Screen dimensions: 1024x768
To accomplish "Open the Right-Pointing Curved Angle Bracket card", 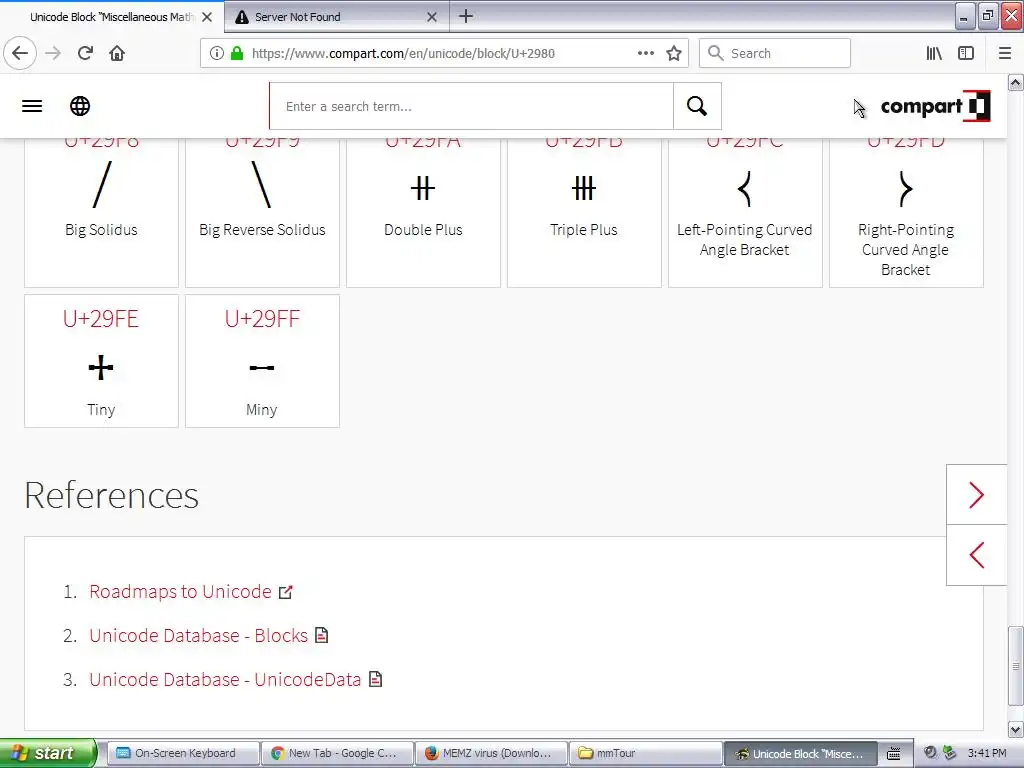I will [906, 212].
